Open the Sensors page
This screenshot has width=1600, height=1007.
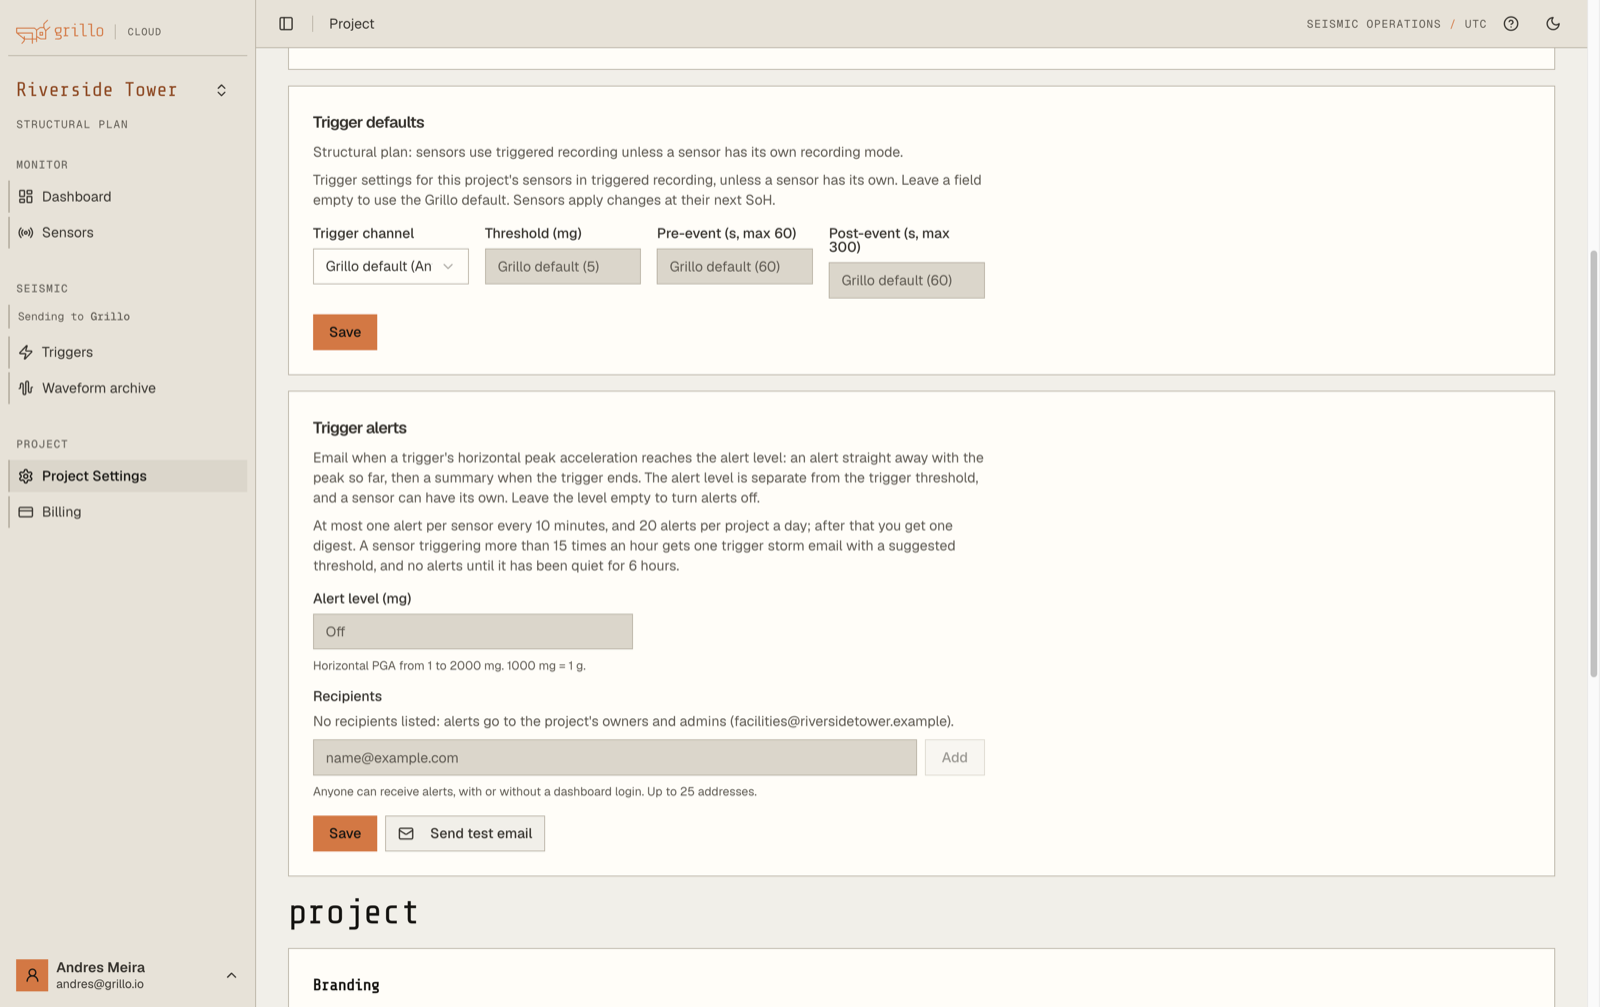pyautogui.click(x=128, y=232)
